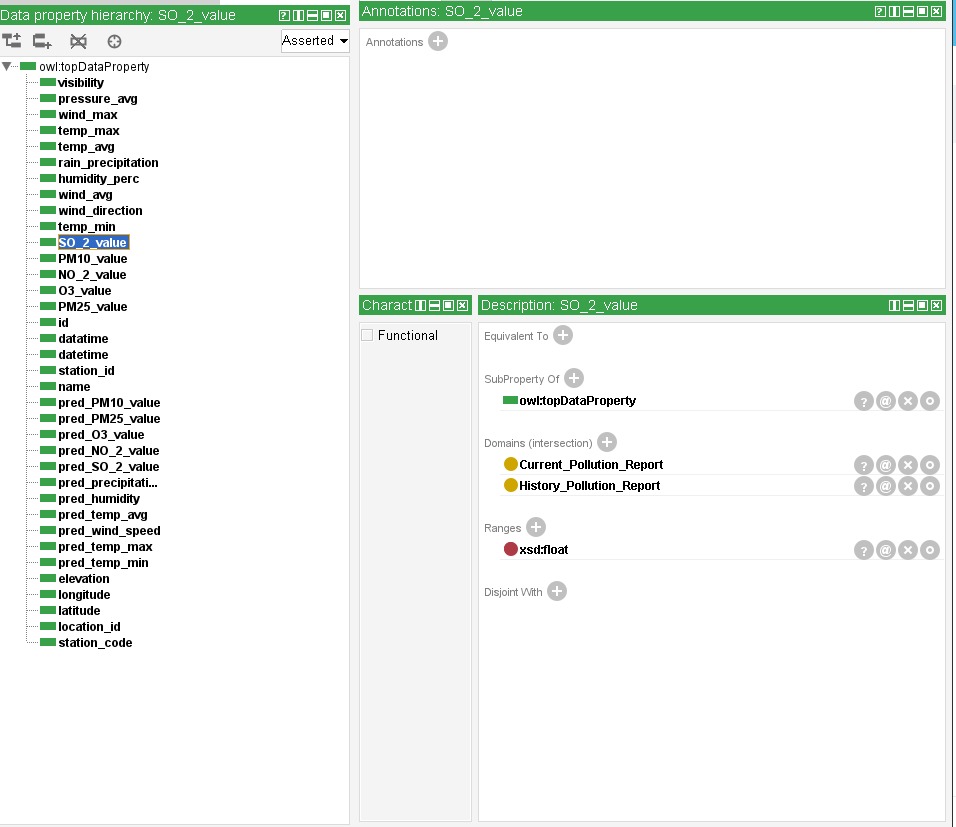Split Data property hierarchy panel vertically
This screenshot has height=827, width=956.
coord(298,15)
